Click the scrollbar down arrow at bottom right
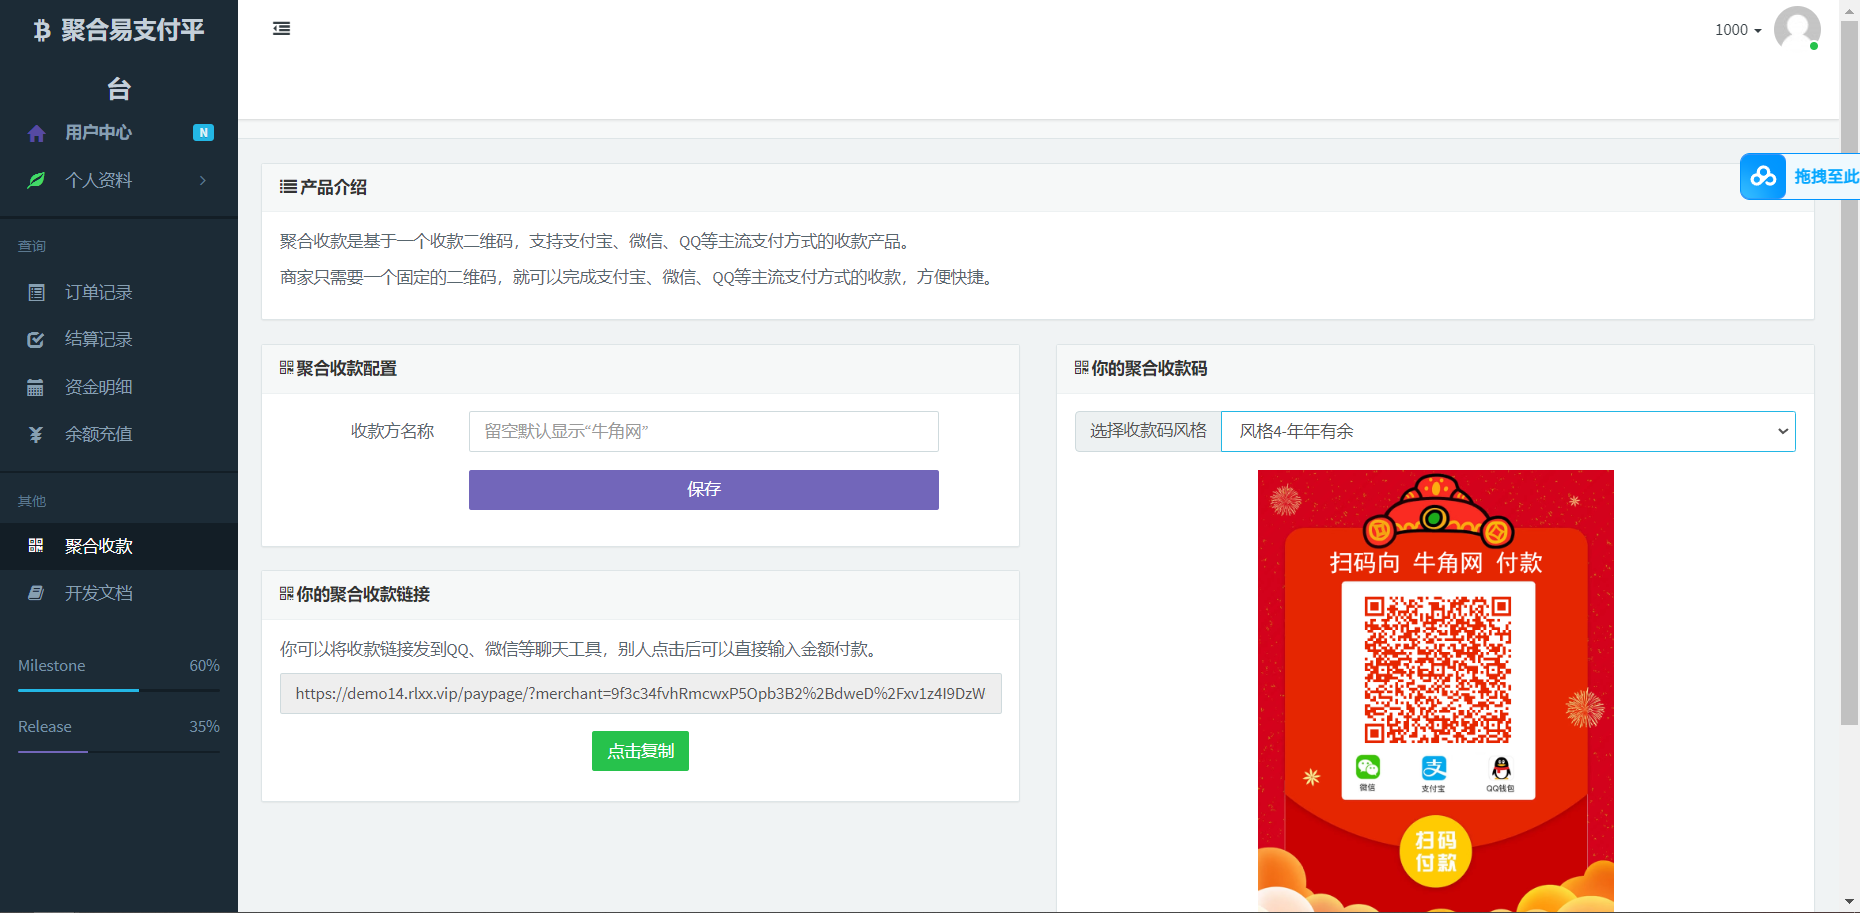This screenshot has width=1860, height=913. click(x=1850, y=902)
